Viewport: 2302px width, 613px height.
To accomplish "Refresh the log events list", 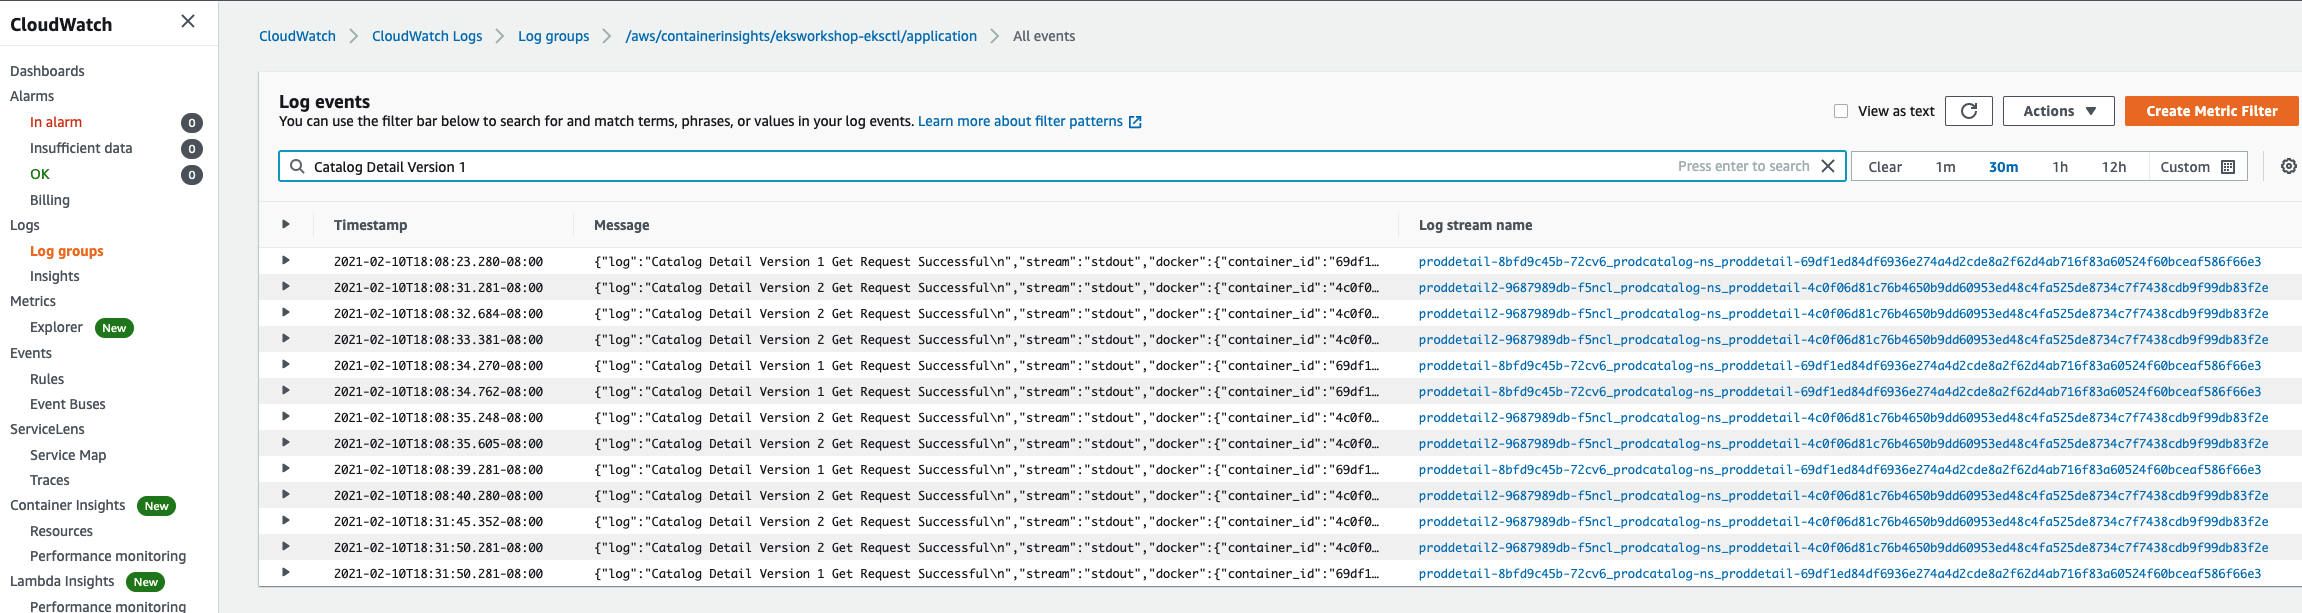I will [x=1969, y=111].
